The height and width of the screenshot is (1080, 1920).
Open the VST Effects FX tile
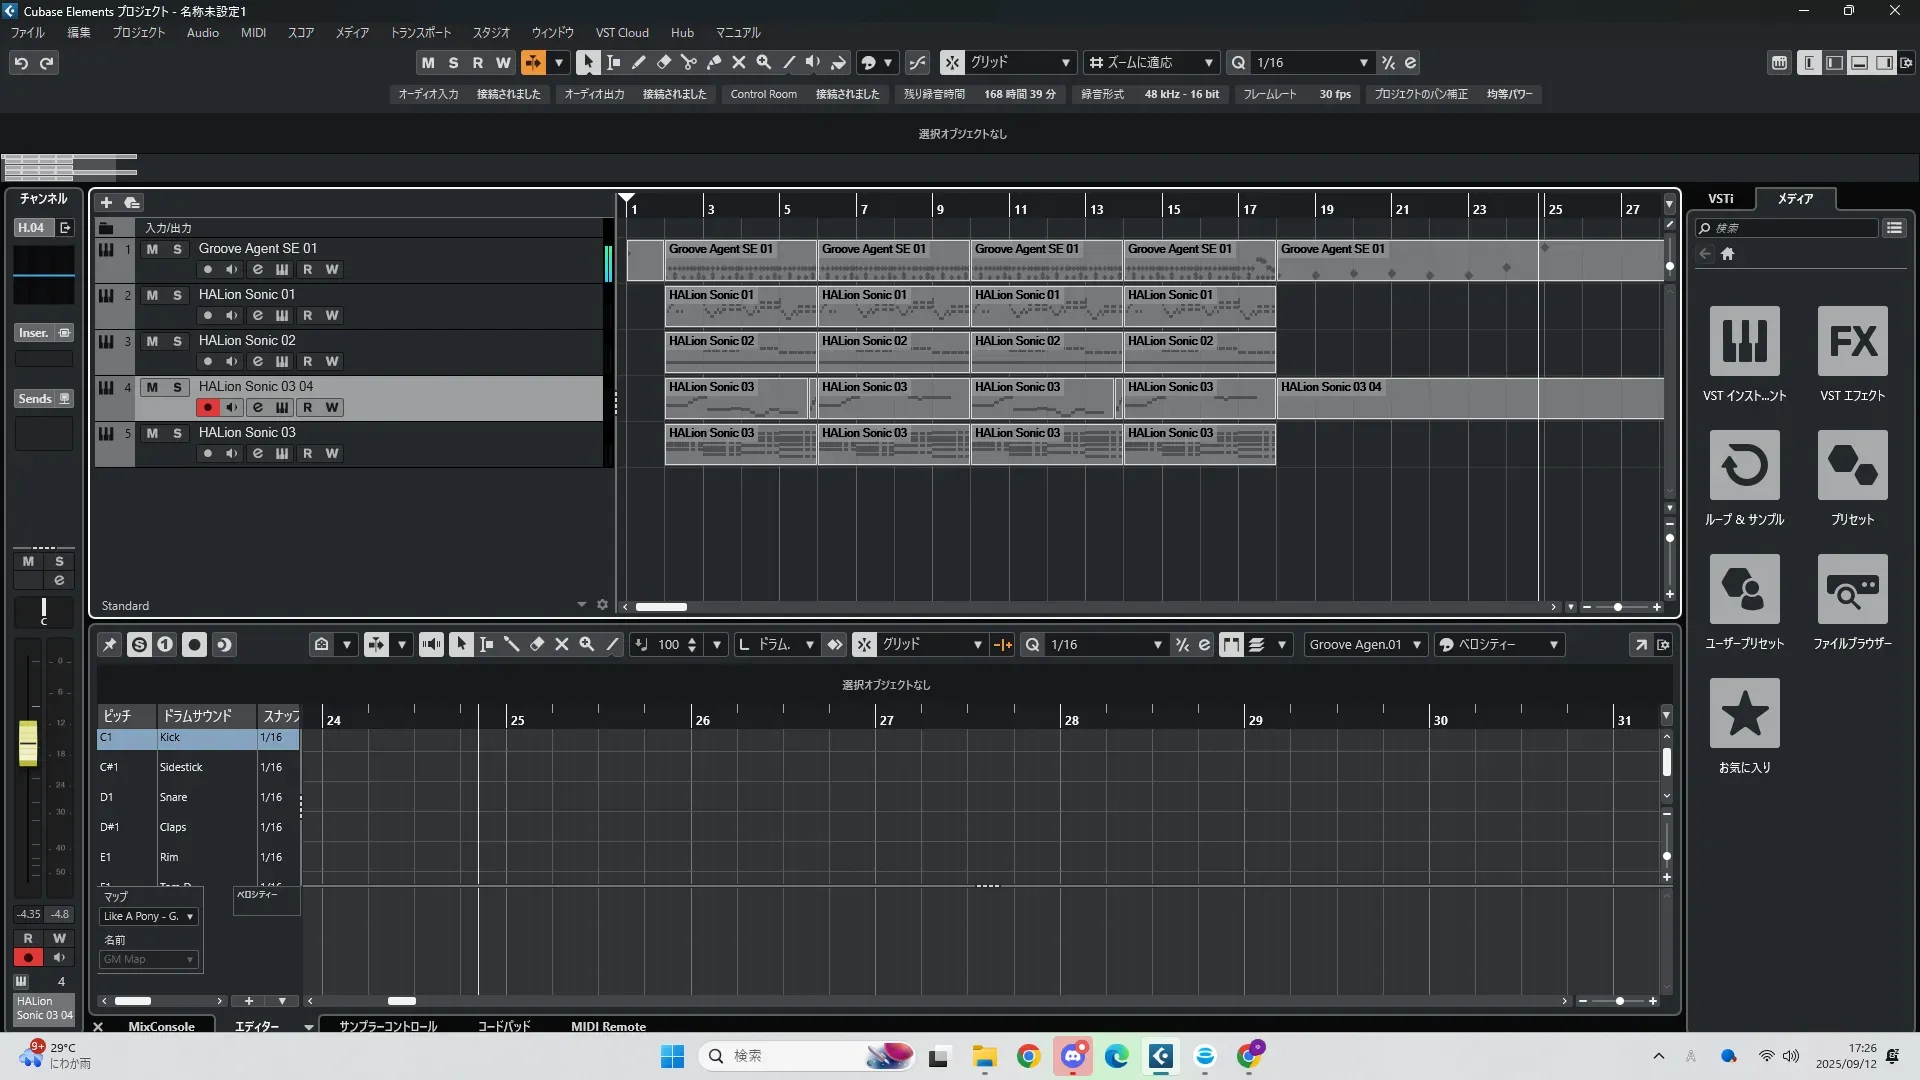pyautogui.click(x=1852, y=342)
